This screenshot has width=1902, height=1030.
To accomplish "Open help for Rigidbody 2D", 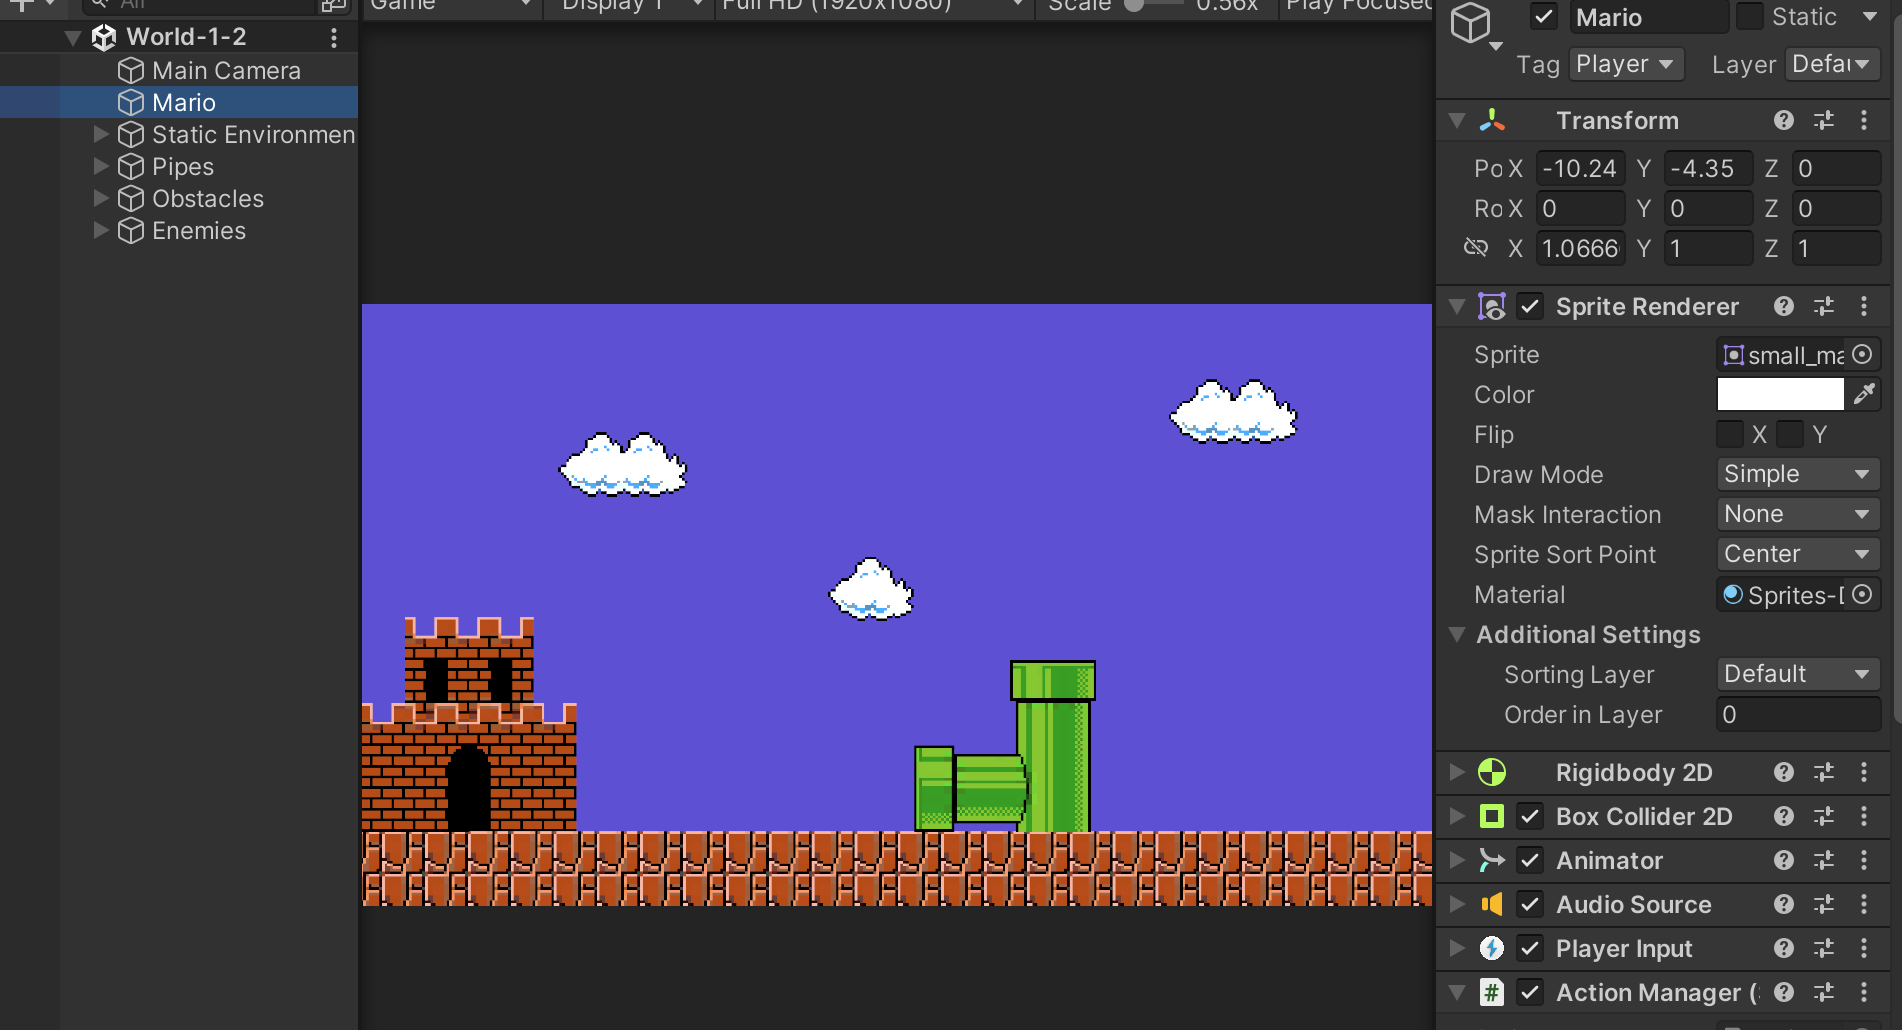I will coord(1783,772).
